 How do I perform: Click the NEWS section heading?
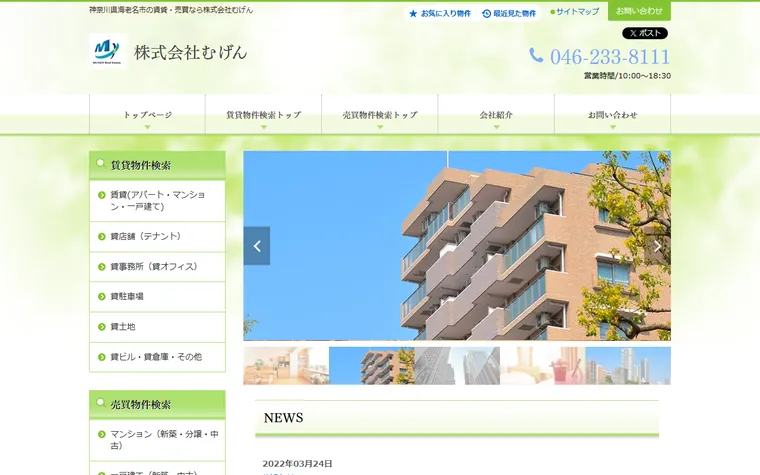pos(284,418)
